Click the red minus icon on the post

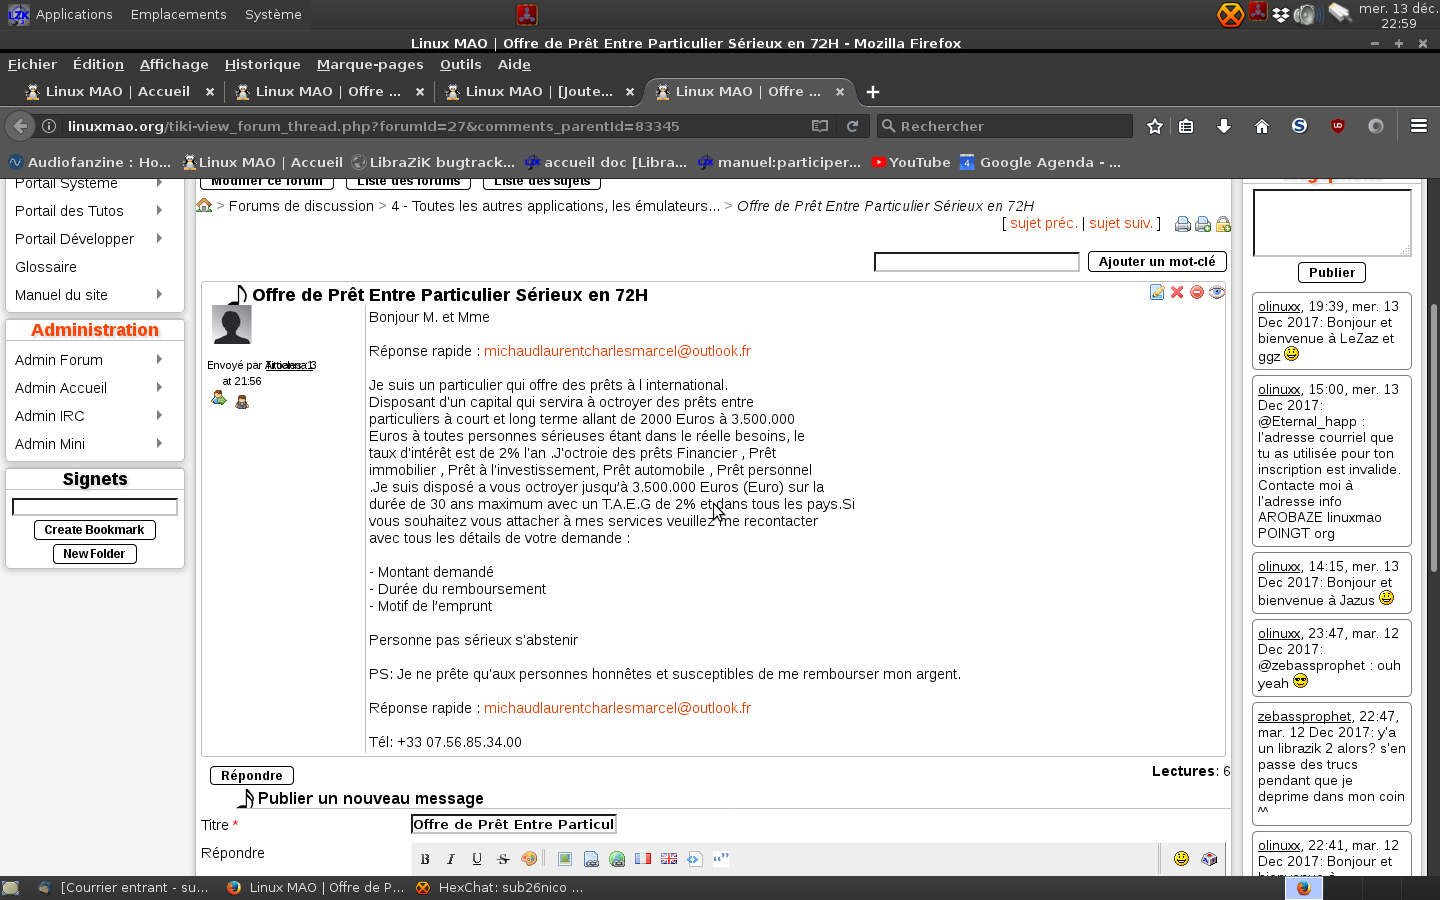1197,292
